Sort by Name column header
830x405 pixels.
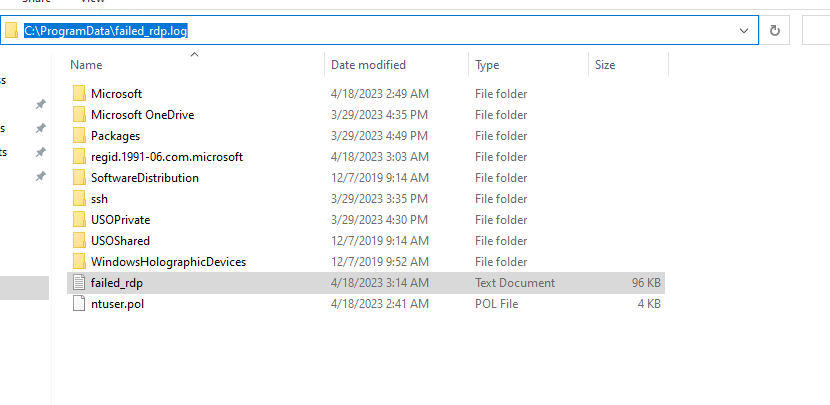pos(86,65)
